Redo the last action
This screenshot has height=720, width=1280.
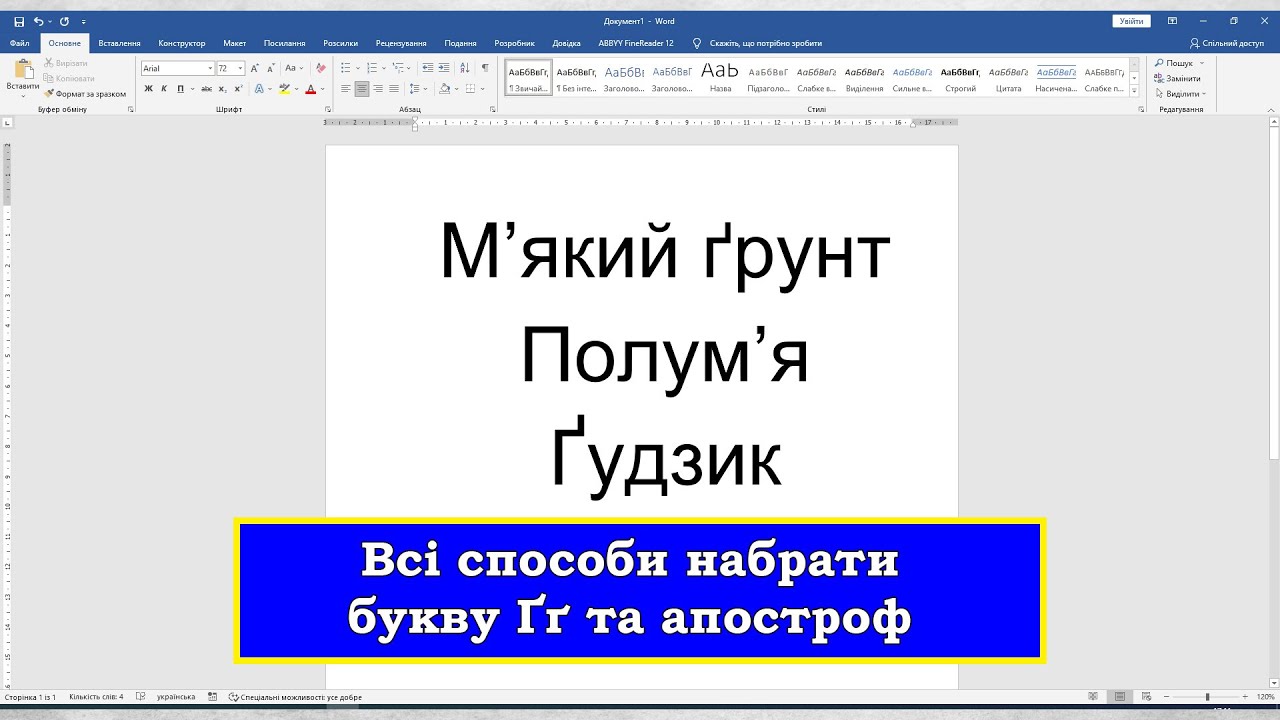[64, 21]
